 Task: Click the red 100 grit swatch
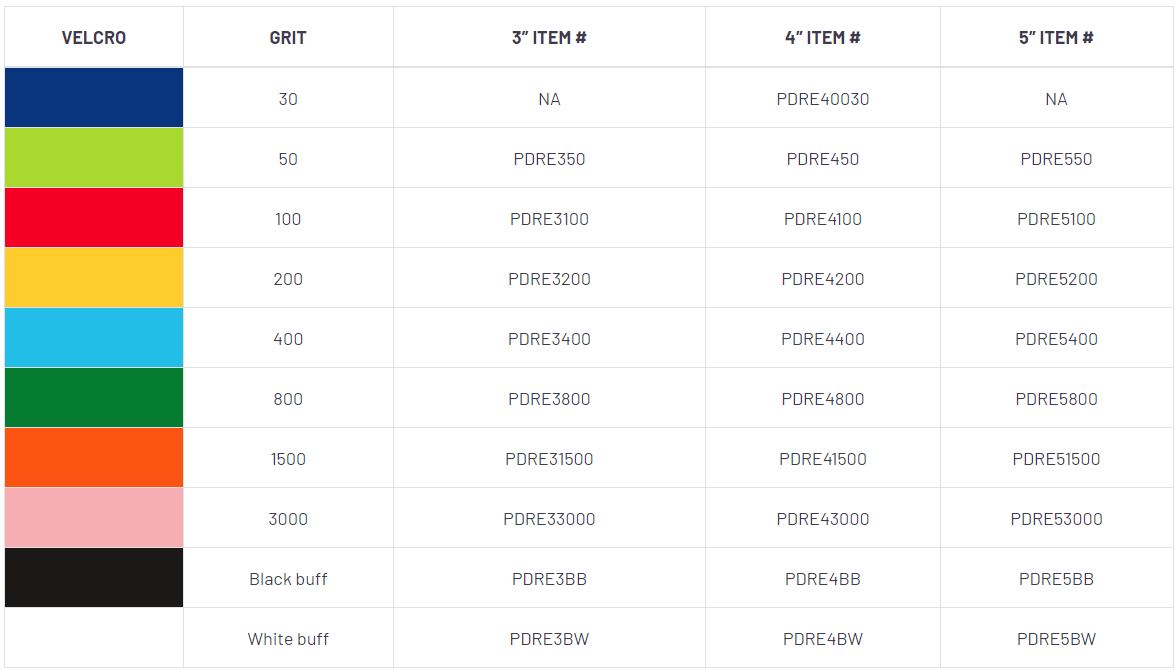tap(94, 218)
